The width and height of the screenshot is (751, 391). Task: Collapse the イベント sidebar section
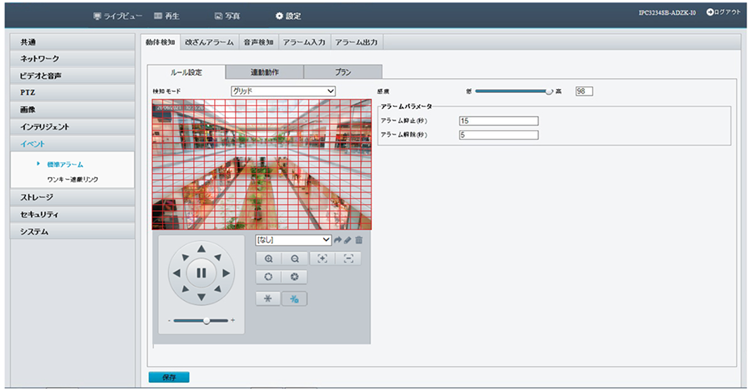pyautogui.click(x=72, y=144)
